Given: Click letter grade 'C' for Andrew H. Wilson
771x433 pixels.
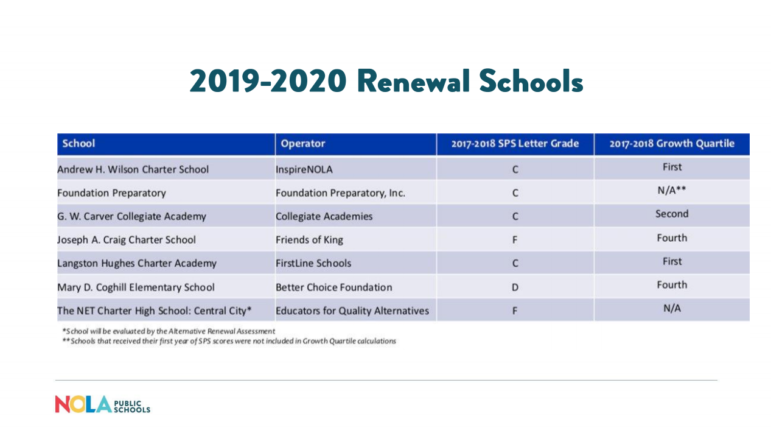Looking at the screenshot, I should click(515, 170).
